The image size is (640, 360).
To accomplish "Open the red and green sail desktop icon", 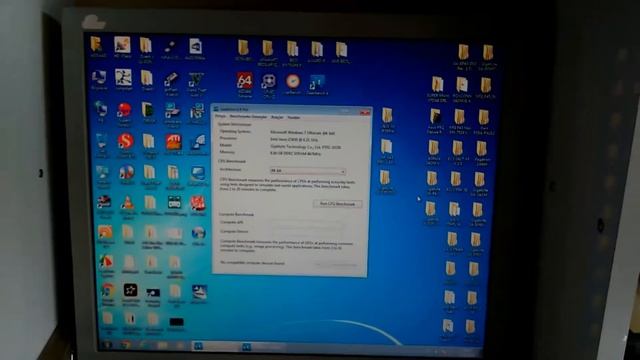I will tap(107, 262).
